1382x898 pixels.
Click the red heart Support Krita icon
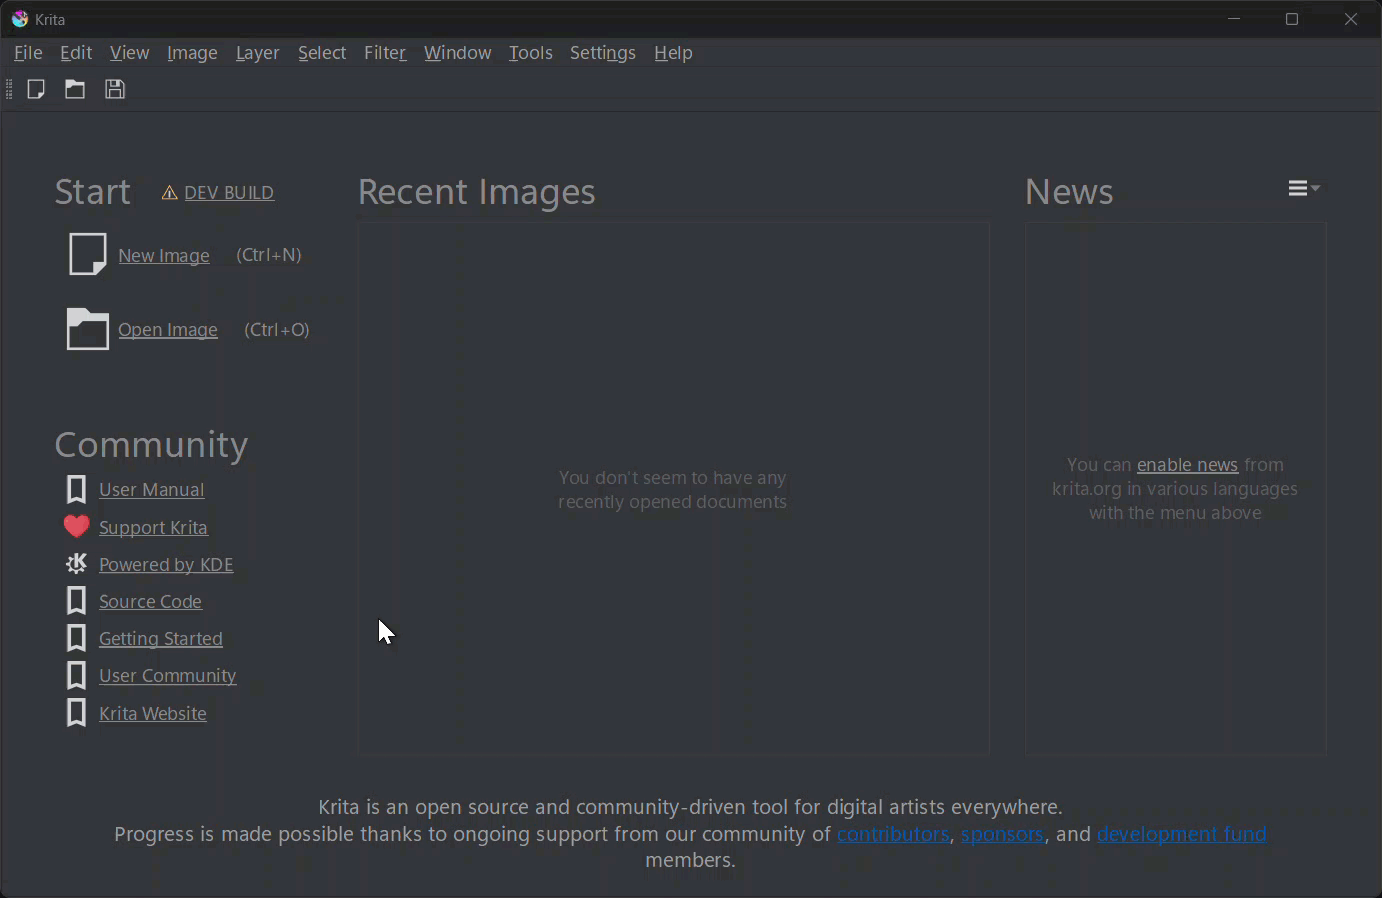click(76, 526)
